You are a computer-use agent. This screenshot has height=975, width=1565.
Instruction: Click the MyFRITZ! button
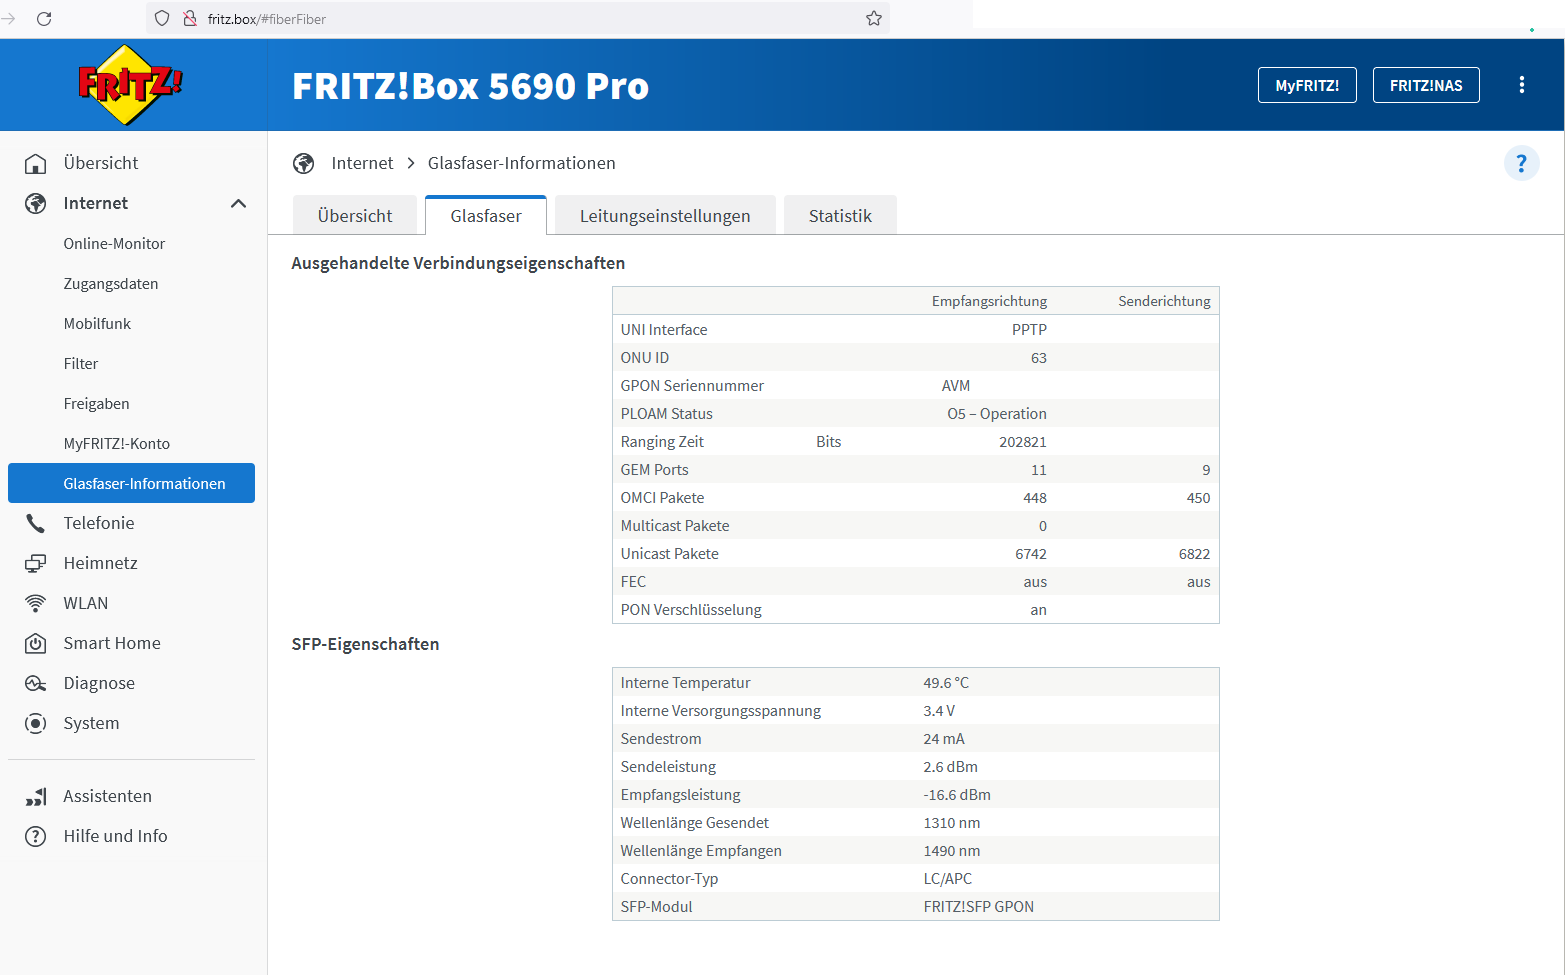coord(1307,85)
